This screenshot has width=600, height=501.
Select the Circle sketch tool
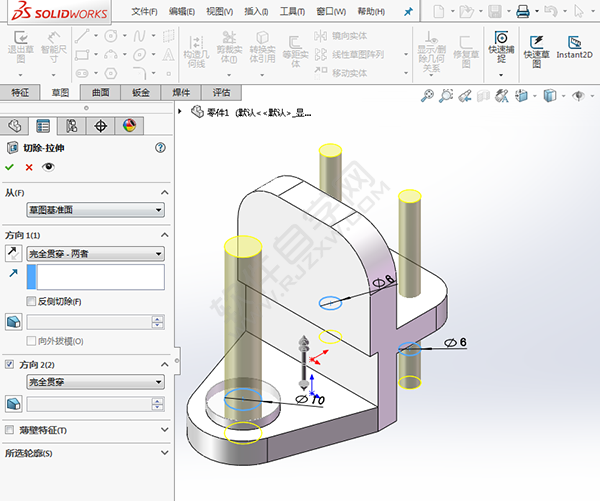point(111,36)
